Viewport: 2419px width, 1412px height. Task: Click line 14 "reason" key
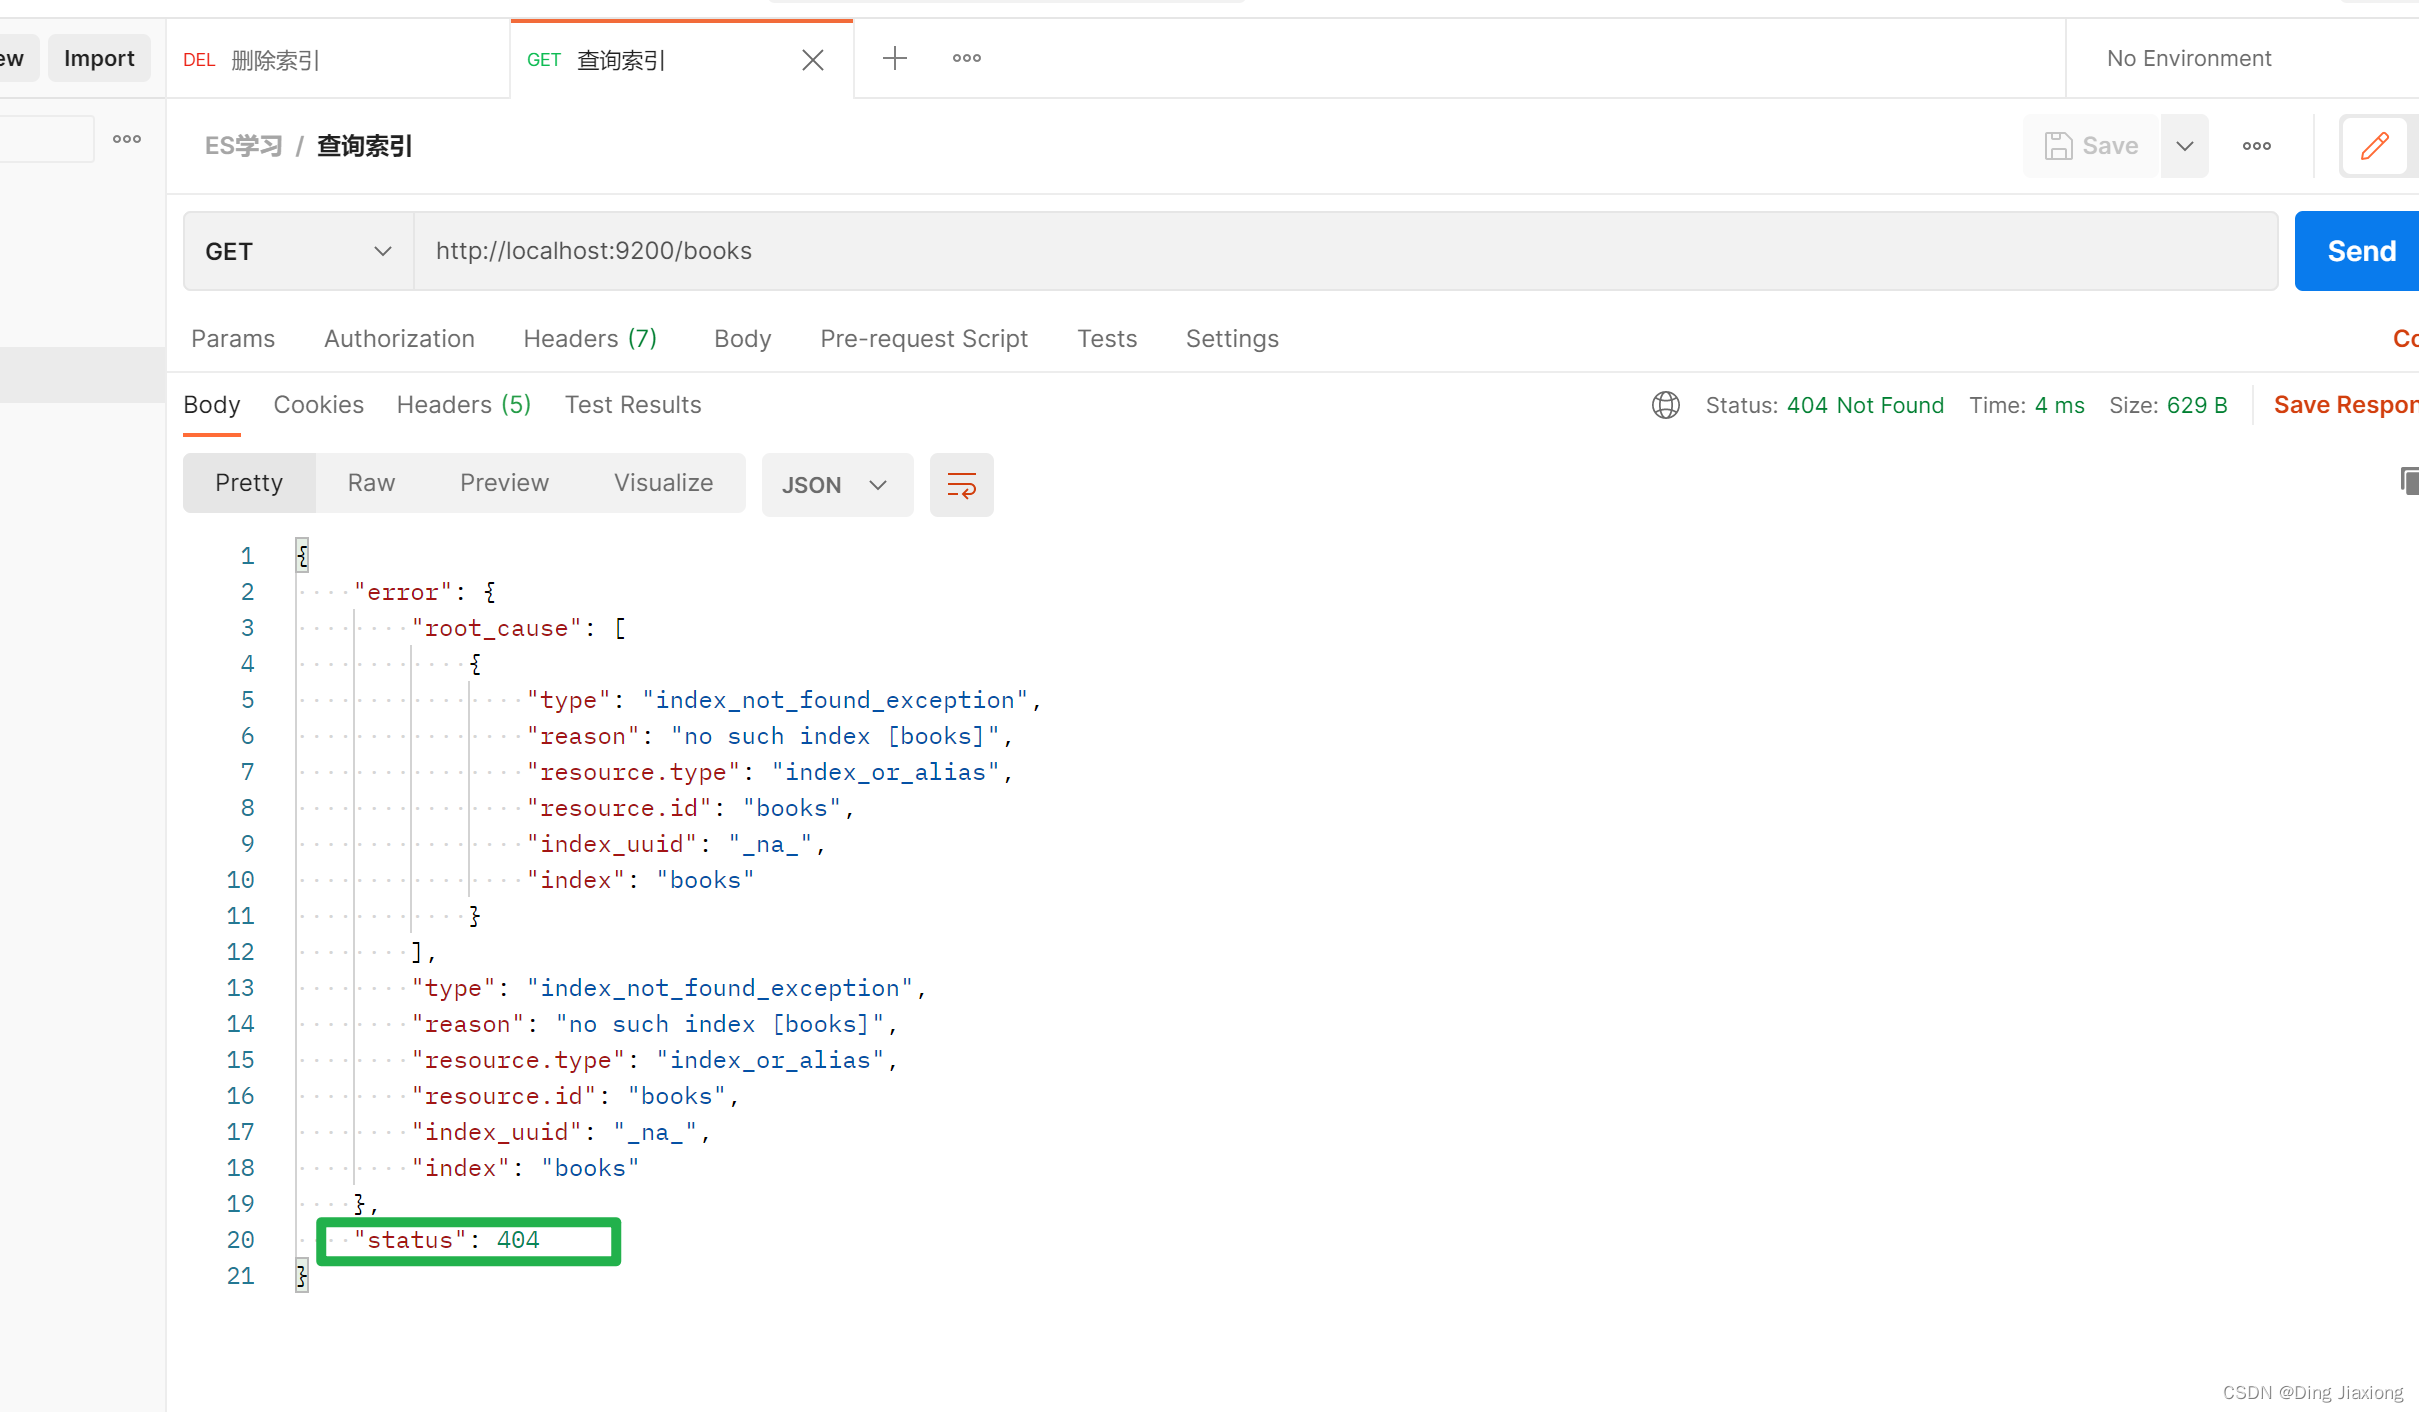click(x=468, y=1024)
